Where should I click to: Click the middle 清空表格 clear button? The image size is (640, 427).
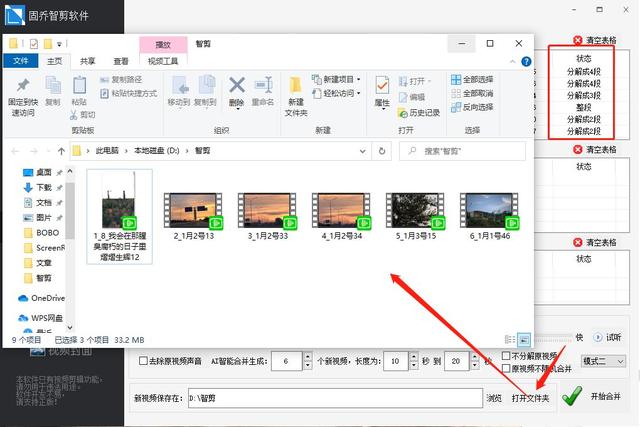[x=595, y=149]
